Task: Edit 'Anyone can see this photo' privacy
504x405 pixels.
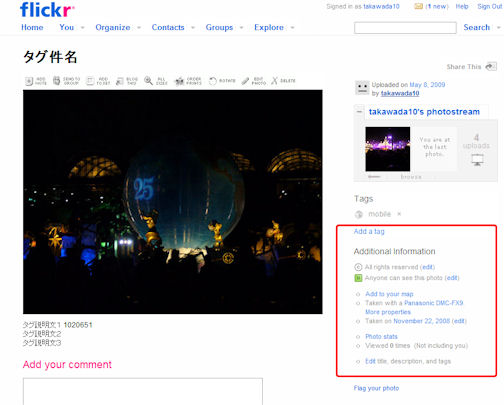Action: [x=452, y=278]
